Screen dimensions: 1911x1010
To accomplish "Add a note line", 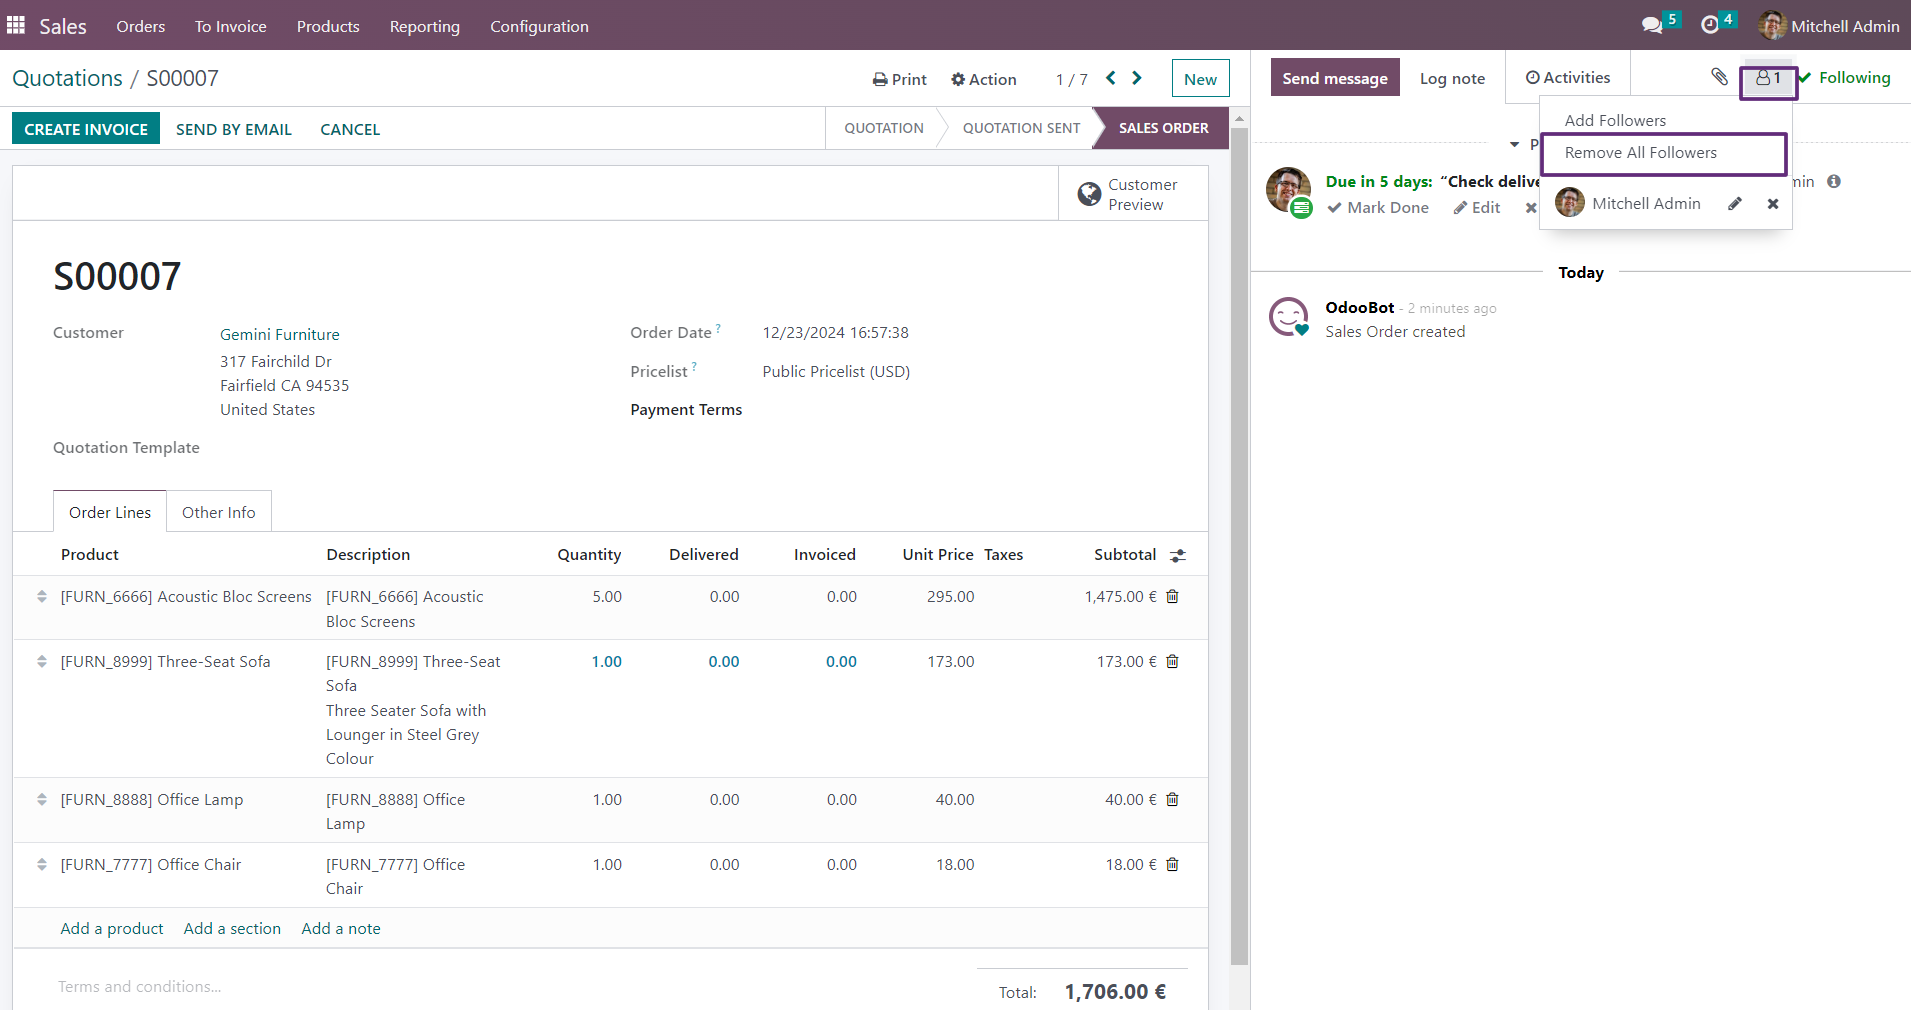I will pyautogui.click(x=341, y=928).
